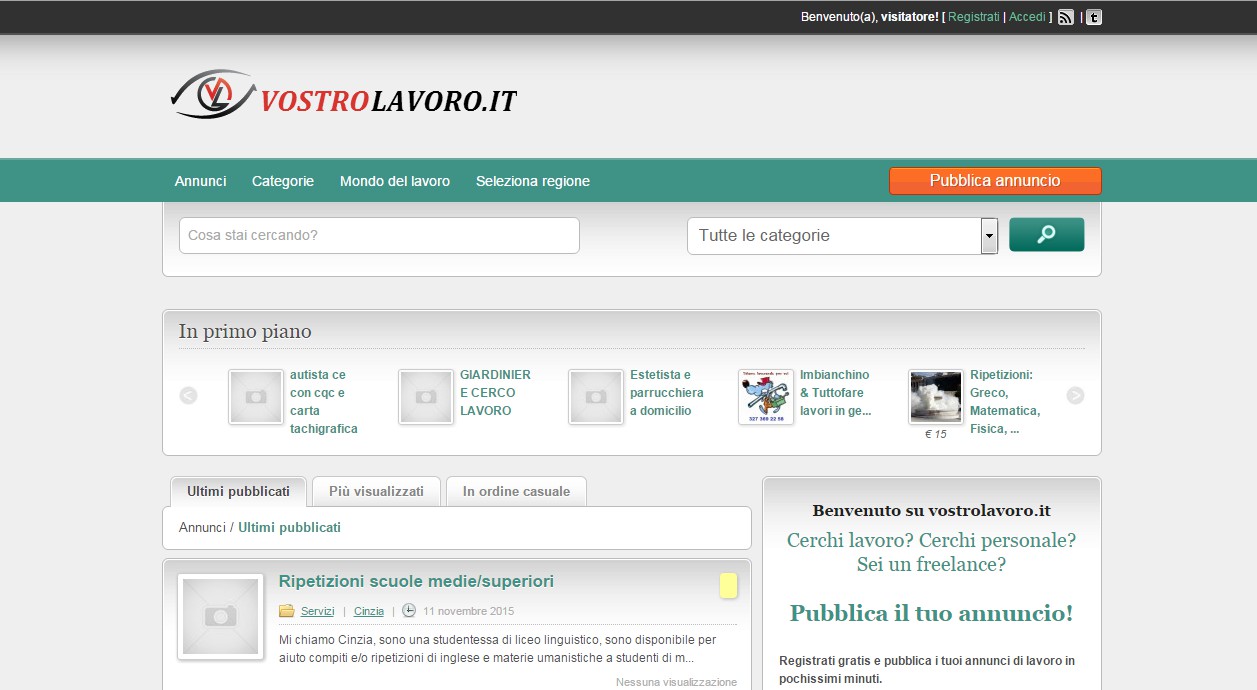The width and height of the screenshot is (1257, 690).
Task: Open Ripetizioni: Greco, Matematica, Fisica ad link
Action: [x=1005, y=401]
